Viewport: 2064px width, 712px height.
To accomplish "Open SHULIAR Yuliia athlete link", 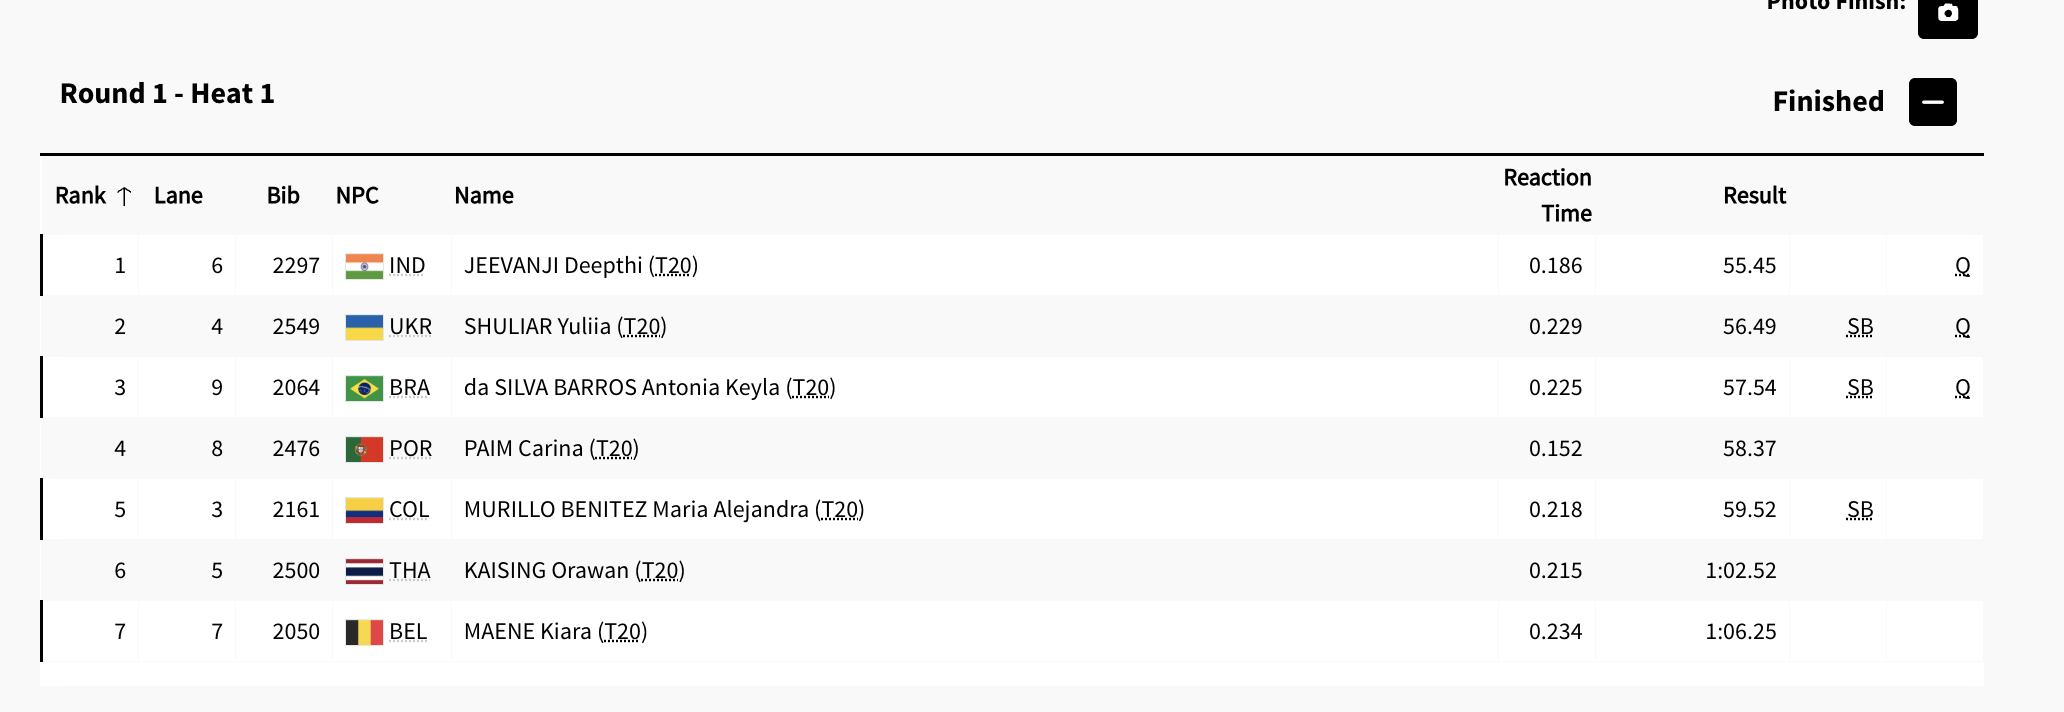I will coord(537,327).
